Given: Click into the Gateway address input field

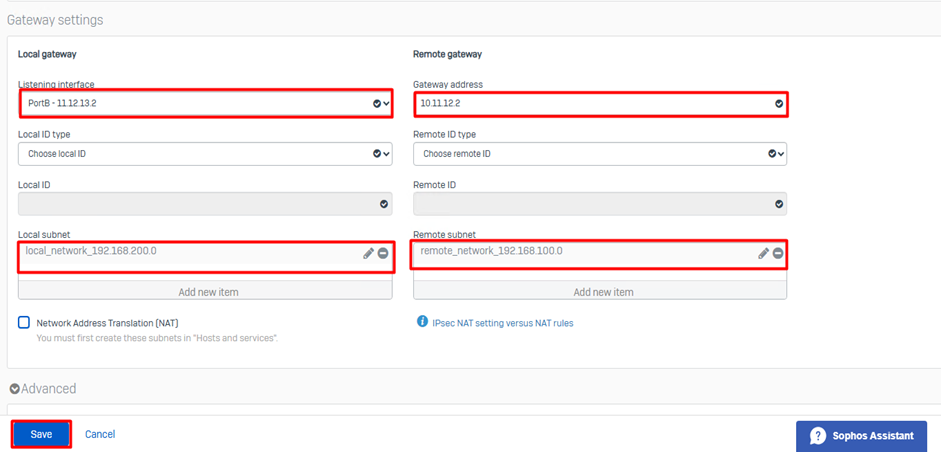Looking at the screenshot, I should tap(590, 103).
